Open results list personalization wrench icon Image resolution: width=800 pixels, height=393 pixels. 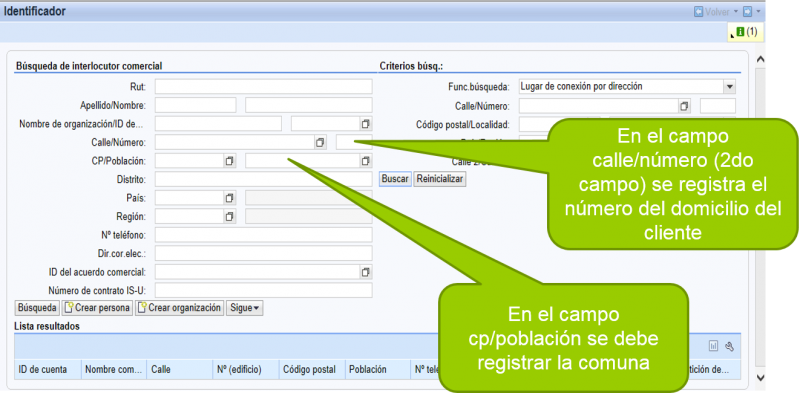tap(729, 347)
